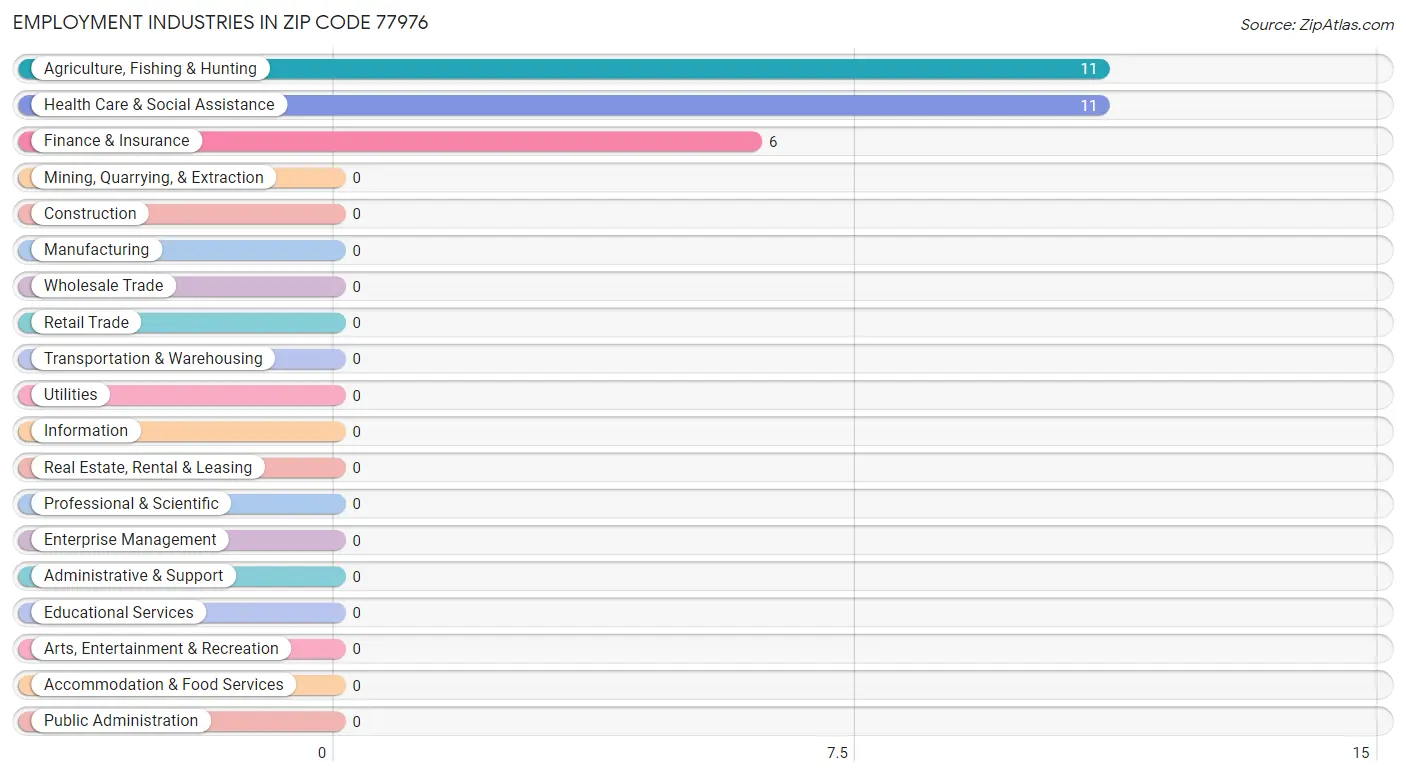Image resolution: width=1406 pixels, height=776 pixels.
Task: Select the Manufacturing label
Action: coord(96,250)
